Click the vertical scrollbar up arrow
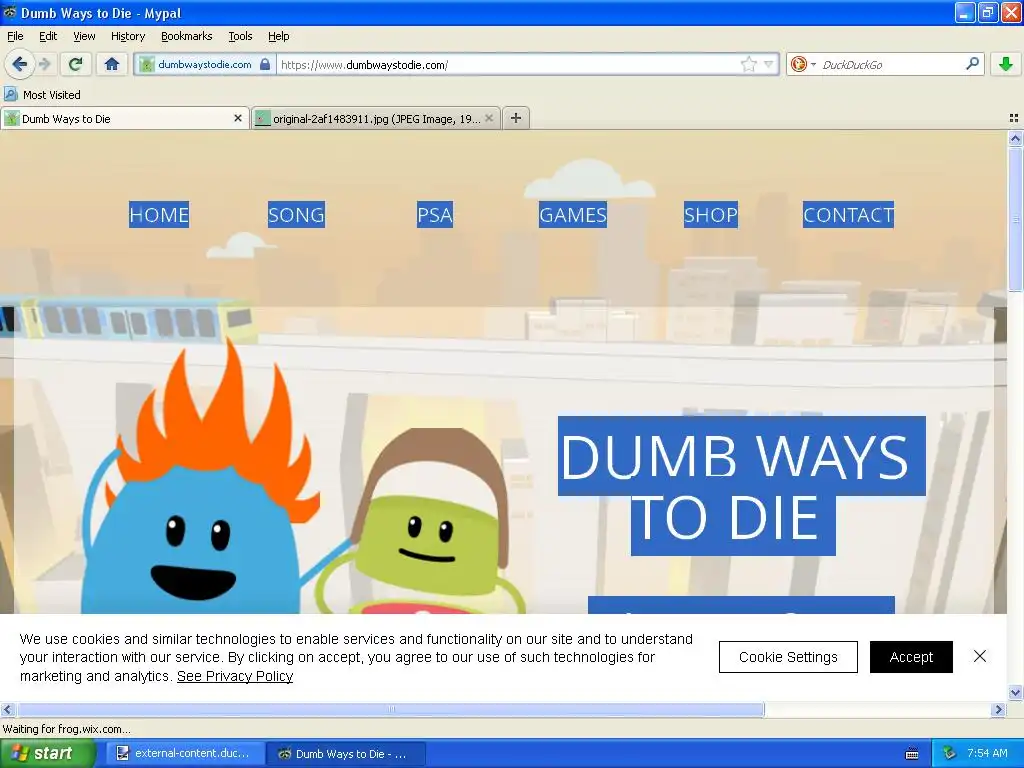This screenshot has height=768, width=1024. pyautogui.click(x=1015, y=138)
